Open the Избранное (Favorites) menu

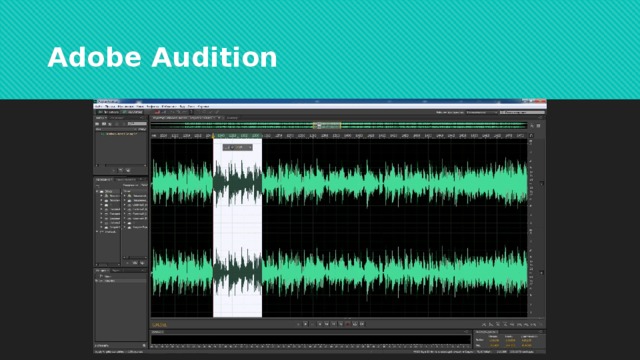point(169,107)
